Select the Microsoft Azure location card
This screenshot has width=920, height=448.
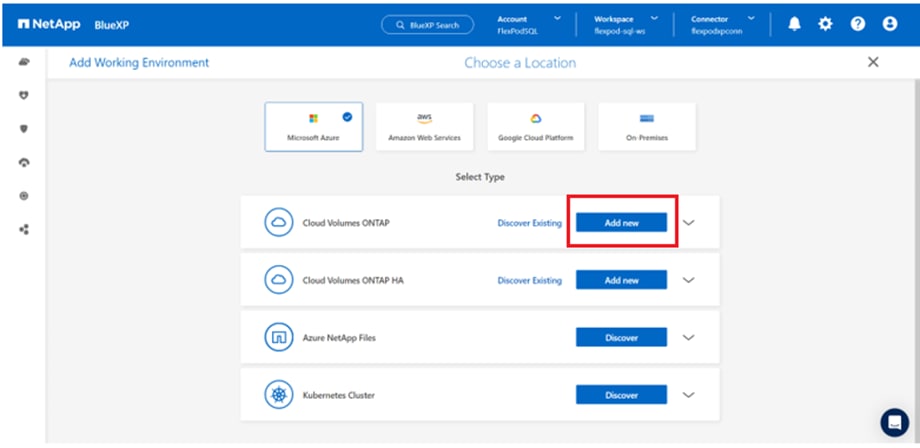313,127
